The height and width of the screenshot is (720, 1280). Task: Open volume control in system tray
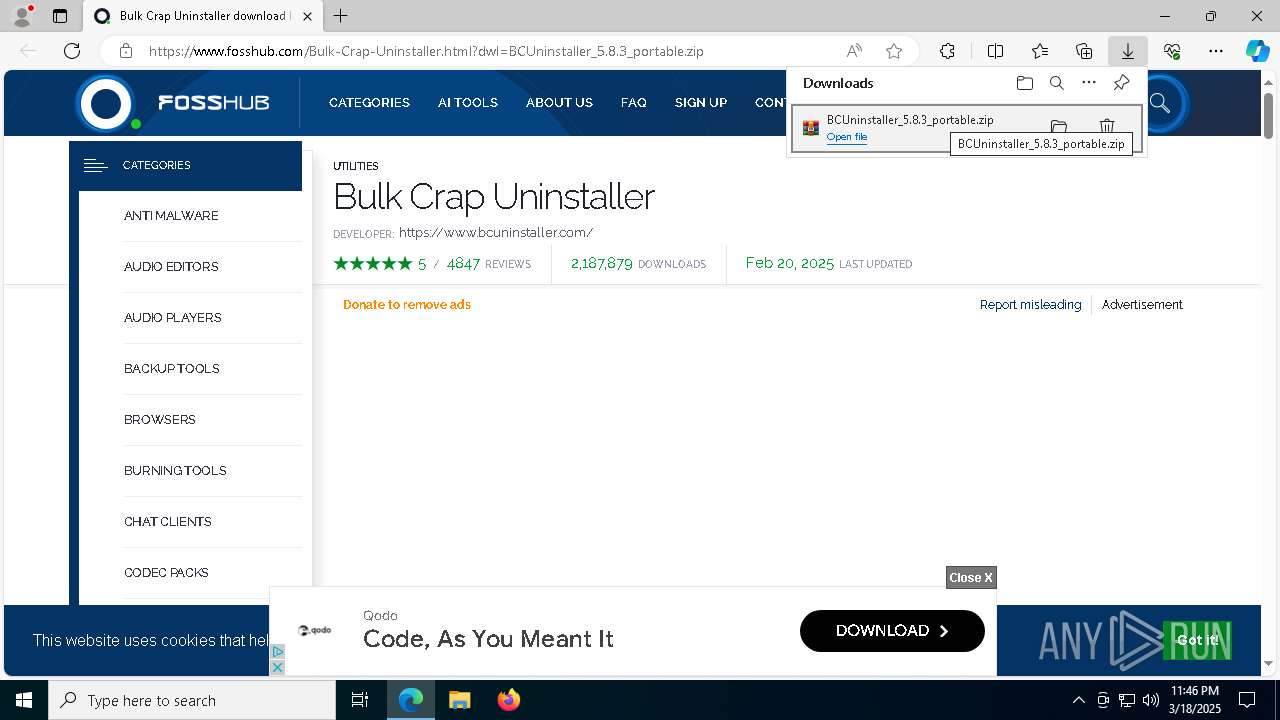(x=1150, y=700)
